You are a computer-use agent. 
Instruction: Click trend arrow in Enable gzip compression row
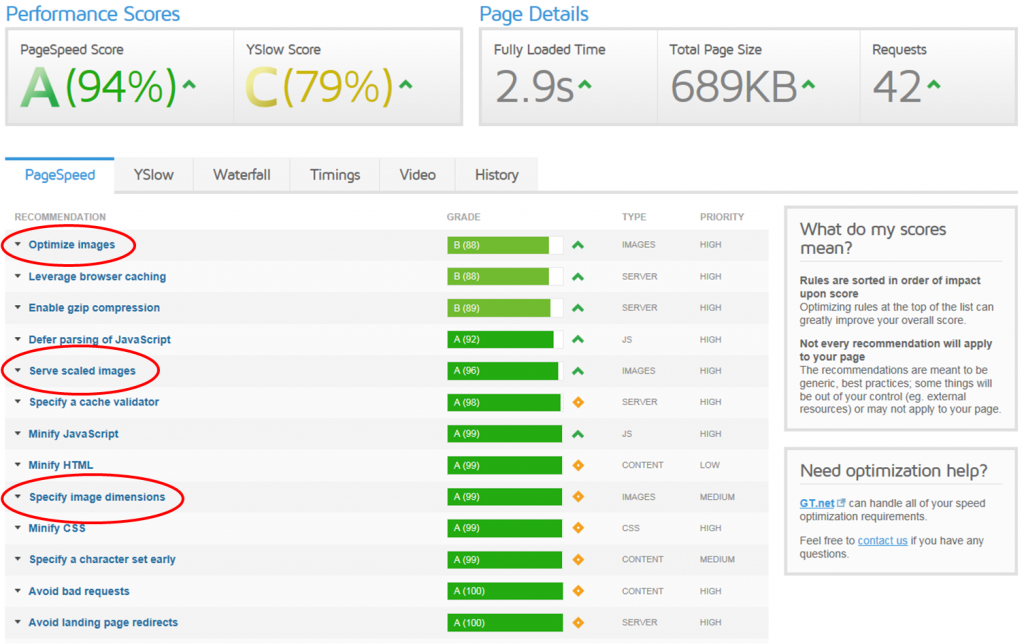[x=577, y=308]
